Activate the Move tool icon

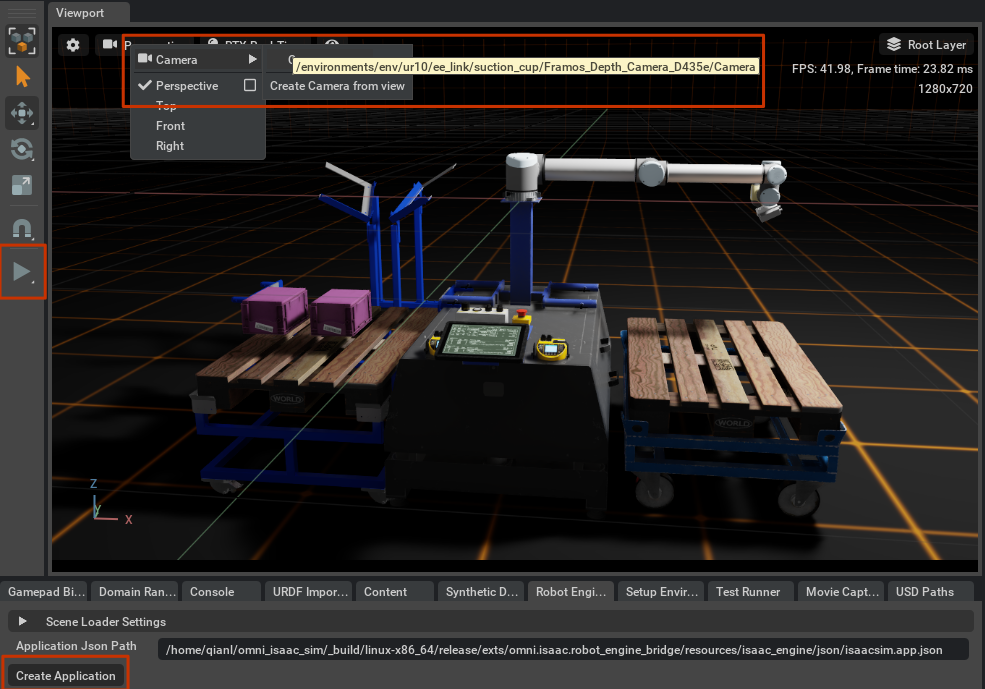tap(22, 114)
